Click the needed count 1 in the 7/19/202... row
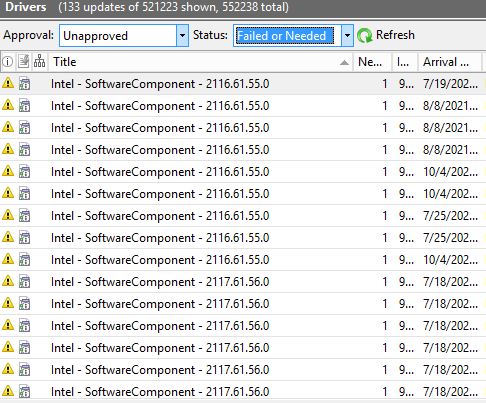This screenshot has height=403, width=486. (385, 84)
